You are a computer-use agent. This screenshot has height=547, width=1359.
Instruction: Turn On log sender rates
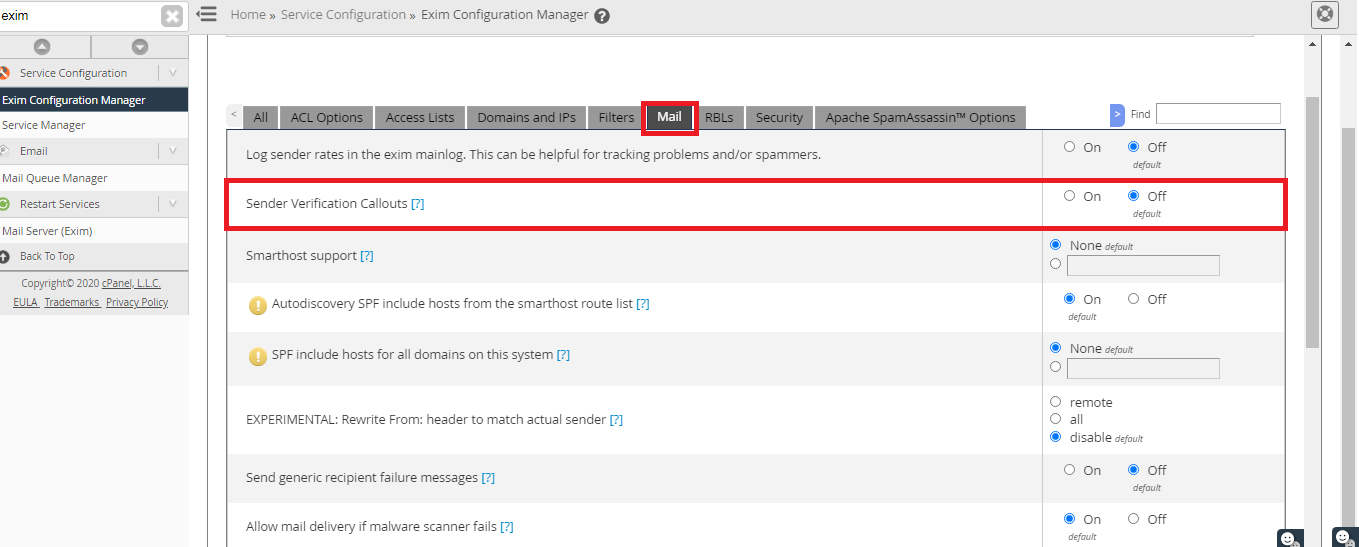coord(1070,147)
